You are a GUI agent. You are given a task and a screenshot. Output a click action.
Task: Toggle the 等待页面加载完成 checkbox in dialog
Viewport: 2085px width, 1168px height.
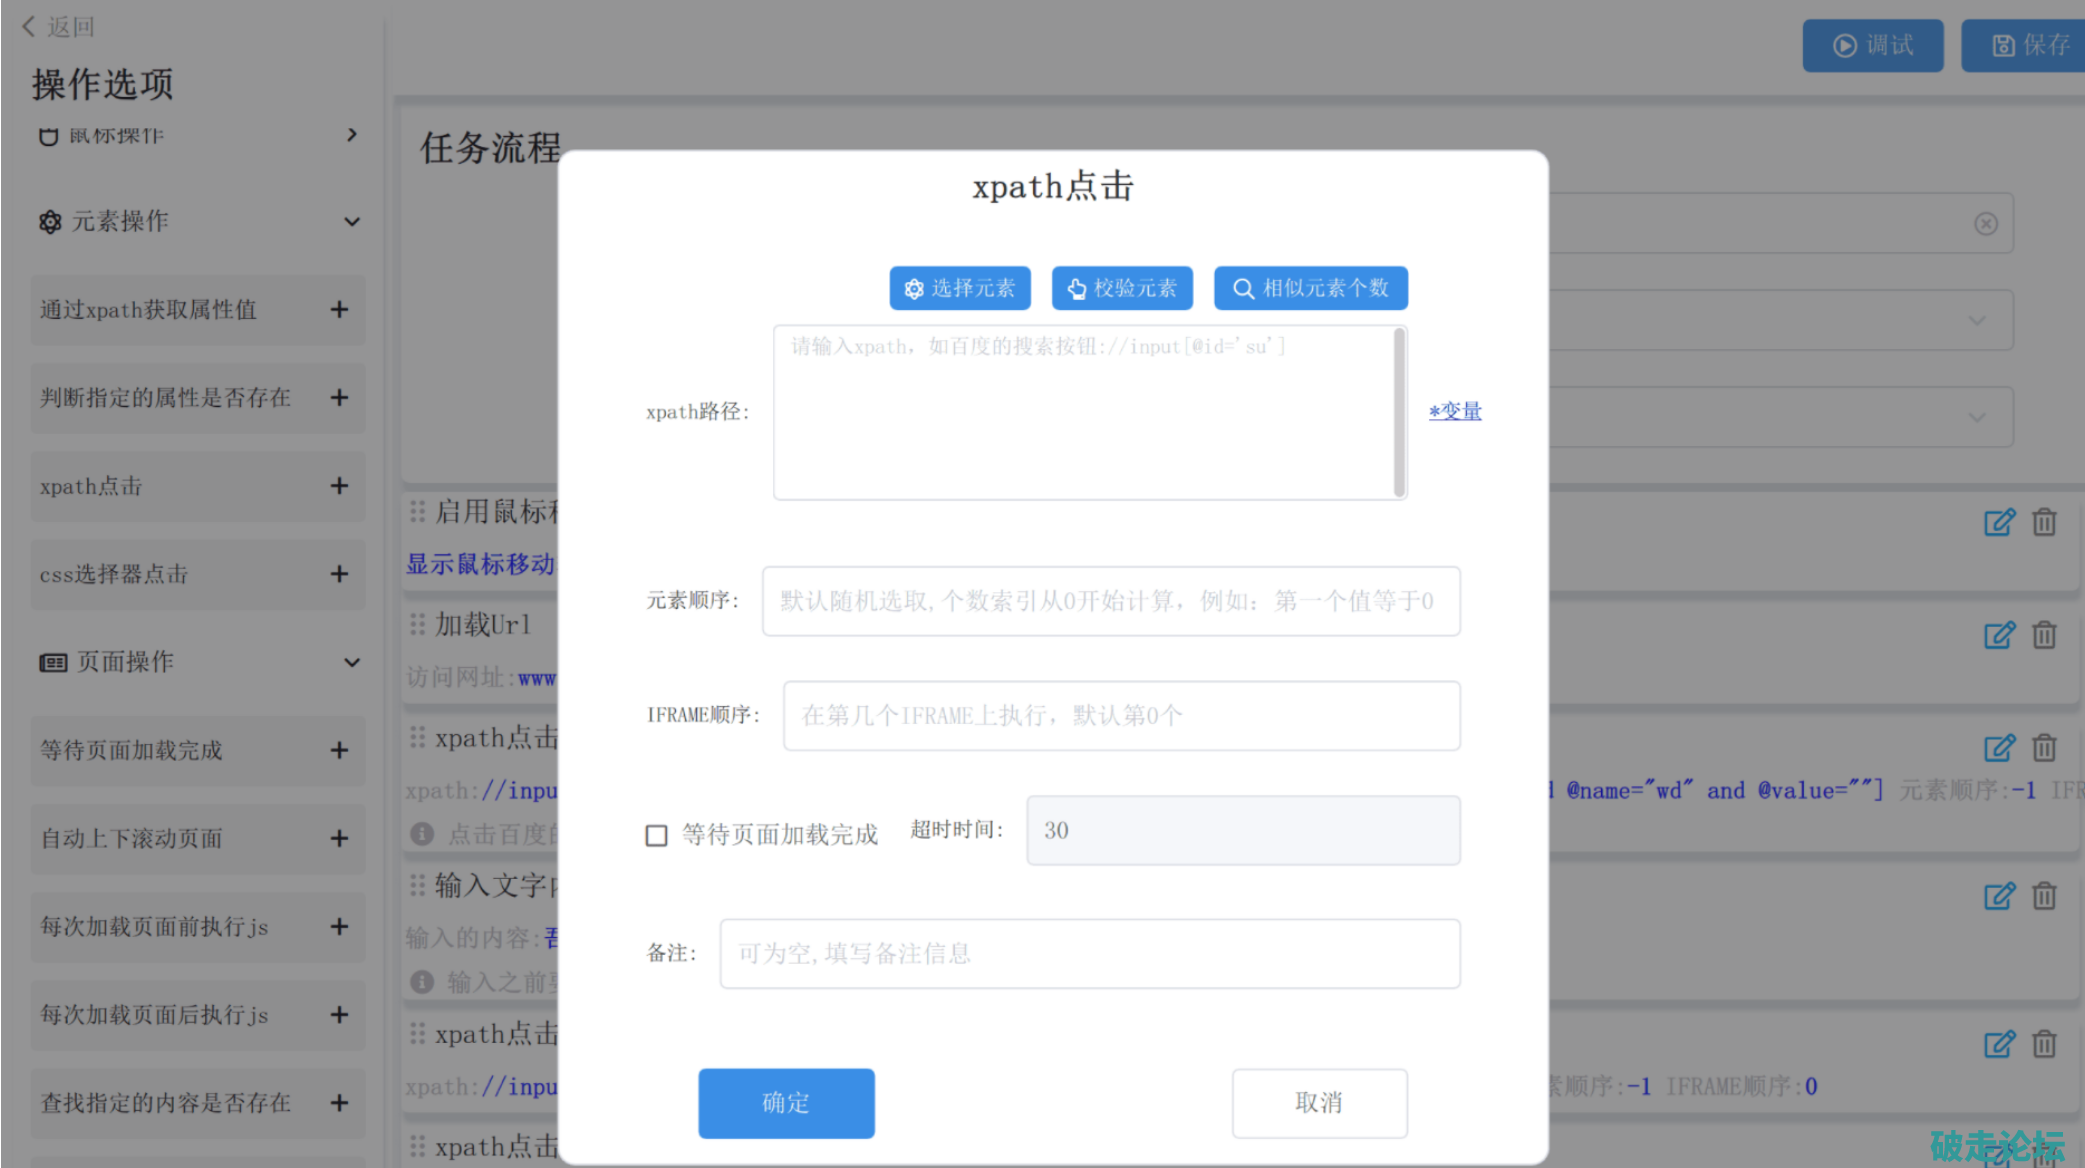(656, 835)
